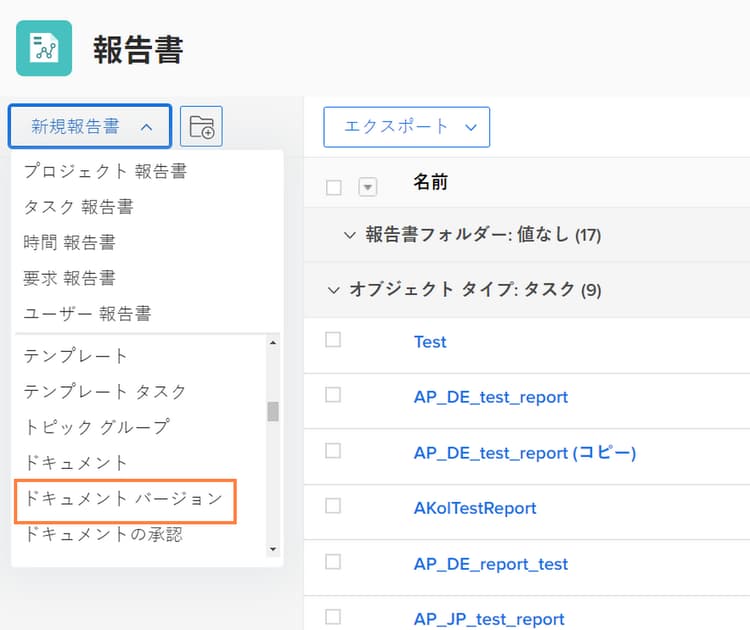Open the AP_JP_test_report link
This screenshot has height=630, width=750.
pos(489,619)
